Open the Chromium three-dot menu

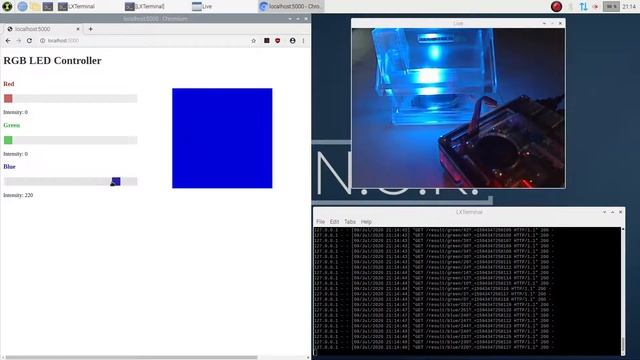303,40
